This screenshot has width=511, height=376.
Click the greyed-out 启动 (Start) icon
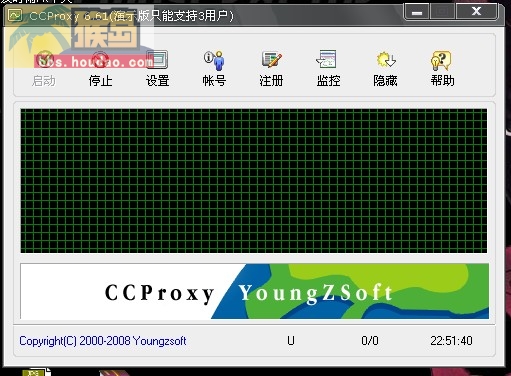(x=44, y=60)
